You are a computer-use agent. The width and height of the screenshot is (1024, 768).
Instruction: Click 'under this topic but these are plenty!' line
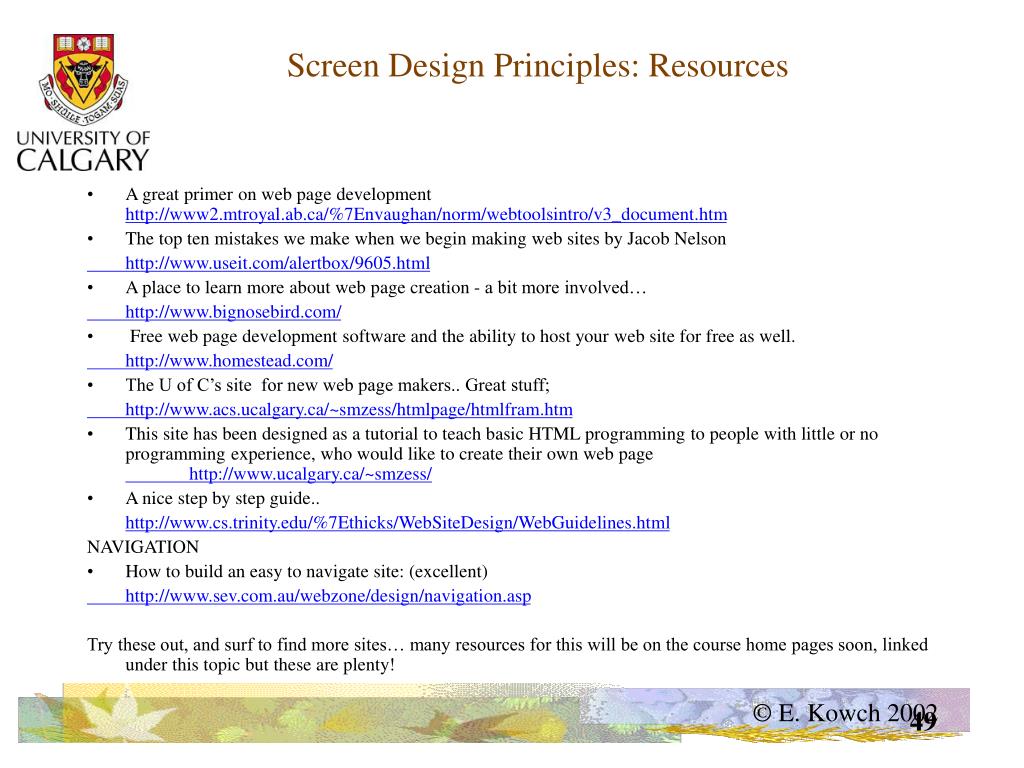[x=260, y=665]
